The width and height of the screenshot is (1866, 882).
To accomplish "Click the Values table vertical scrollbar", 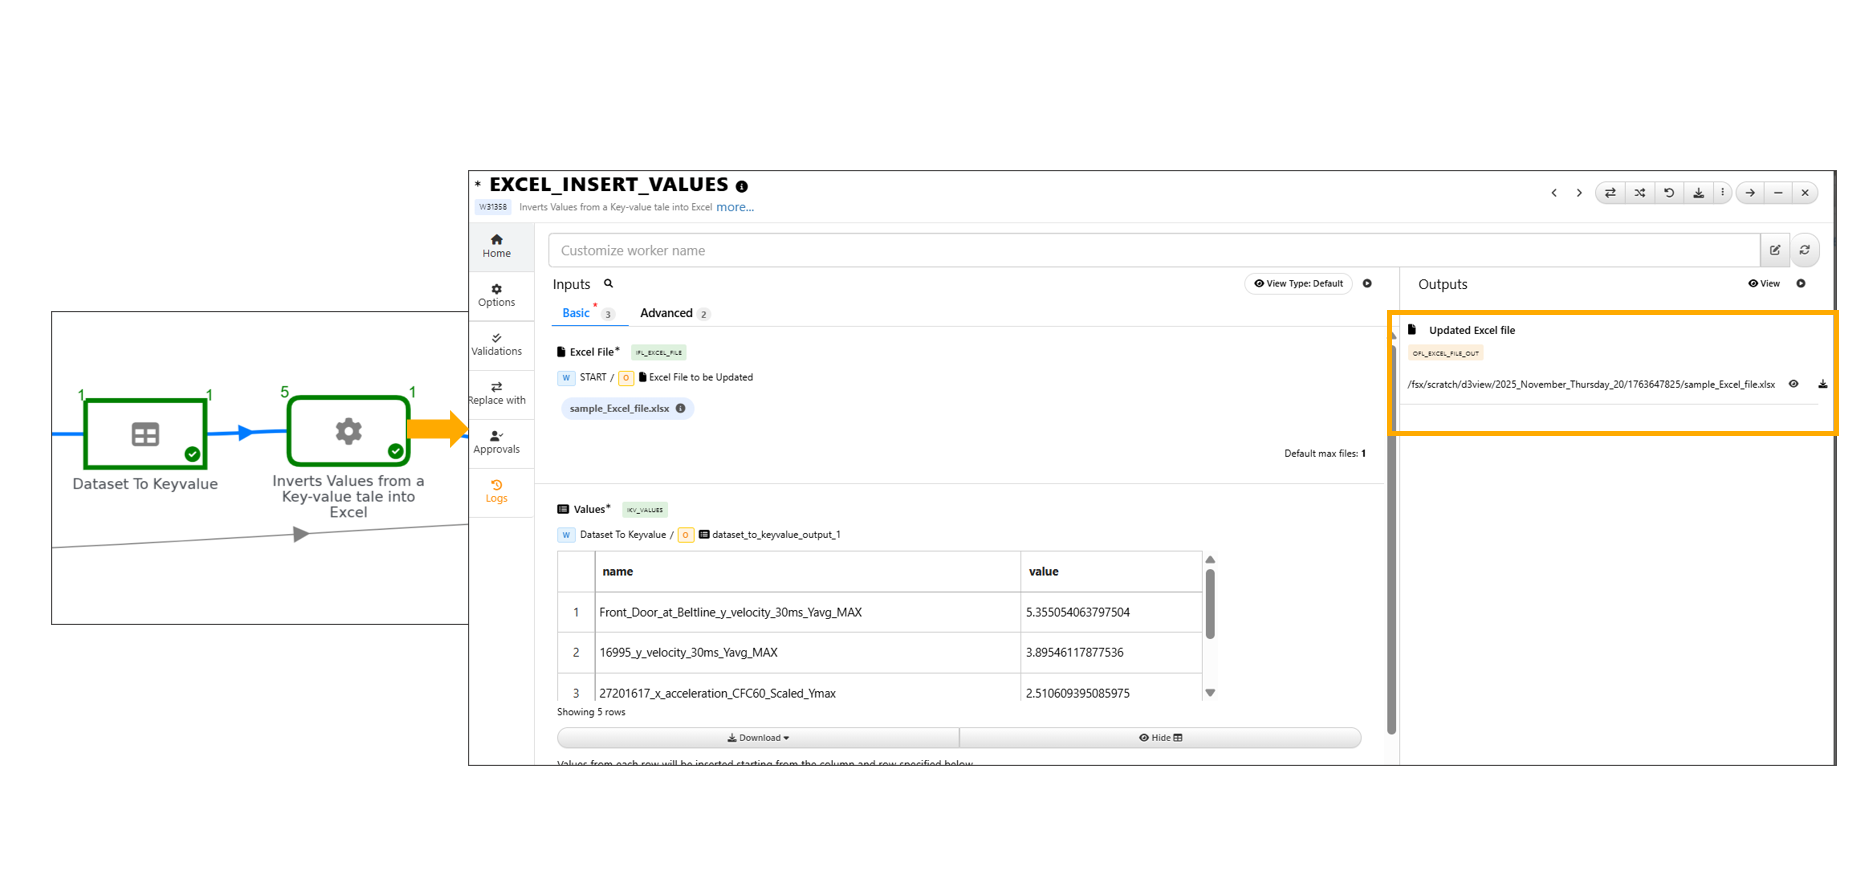I will click(x=1210, y=605).
